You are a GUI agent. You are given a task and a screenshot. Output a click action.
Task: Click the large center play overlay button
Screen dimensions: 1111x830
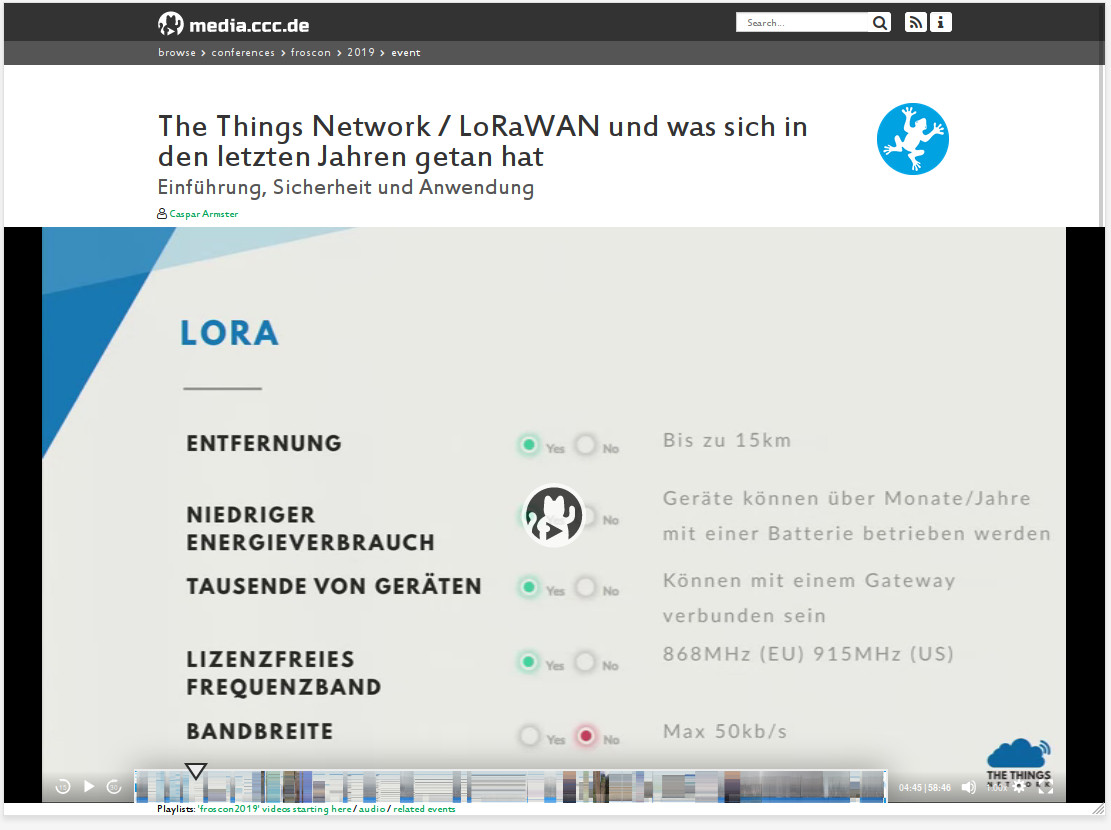click(x=554, y=516)
